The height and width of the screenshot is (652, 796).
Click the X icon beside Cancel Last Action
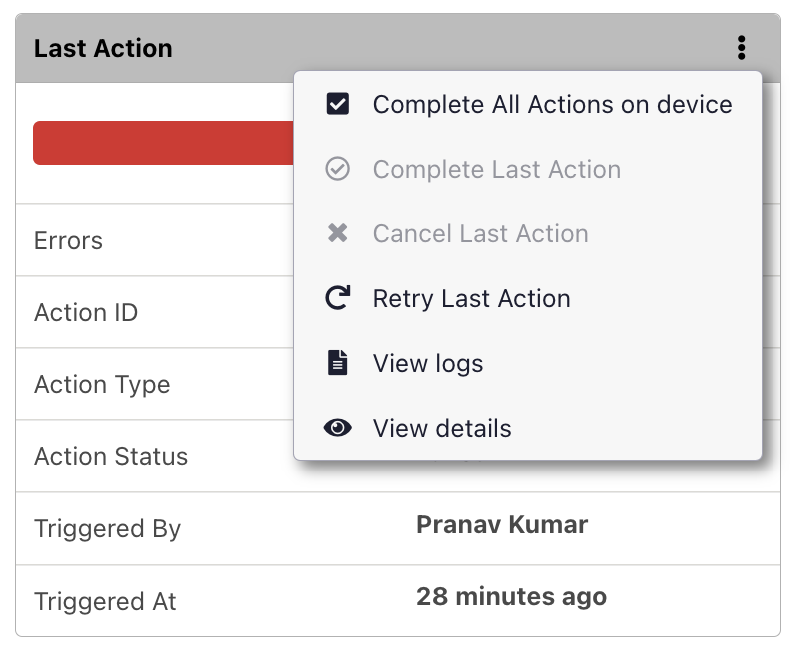[338, 233]
